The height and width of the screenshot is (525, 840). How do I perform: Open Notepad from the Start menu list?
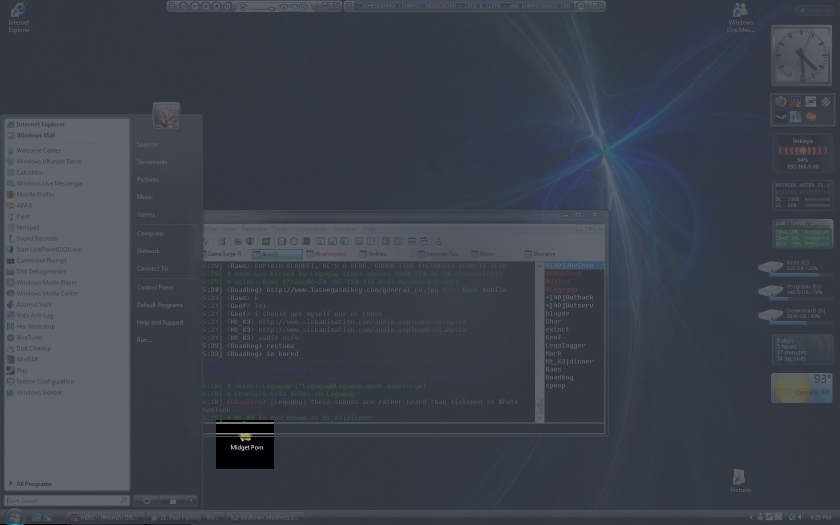click(x=28, y=227)
